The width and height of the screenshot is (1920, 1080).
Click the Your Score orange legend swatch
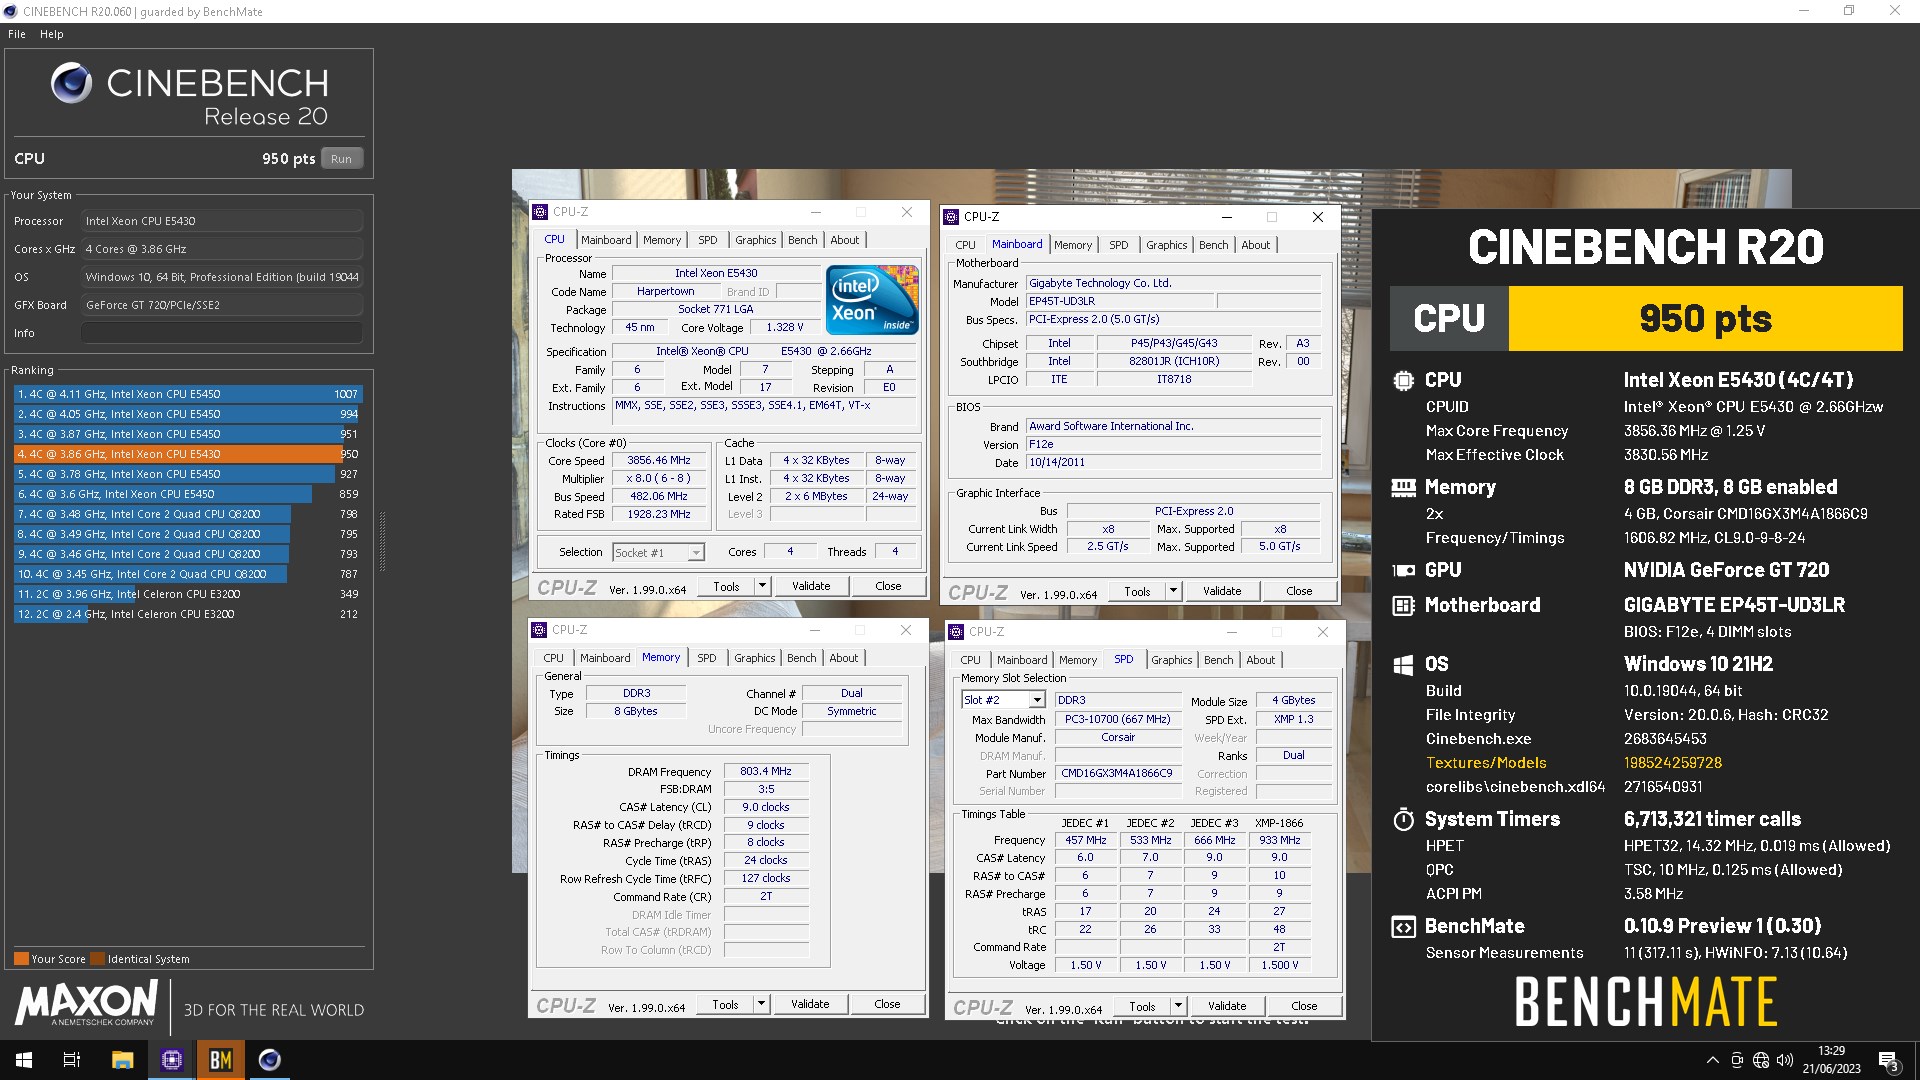point(21,959)
